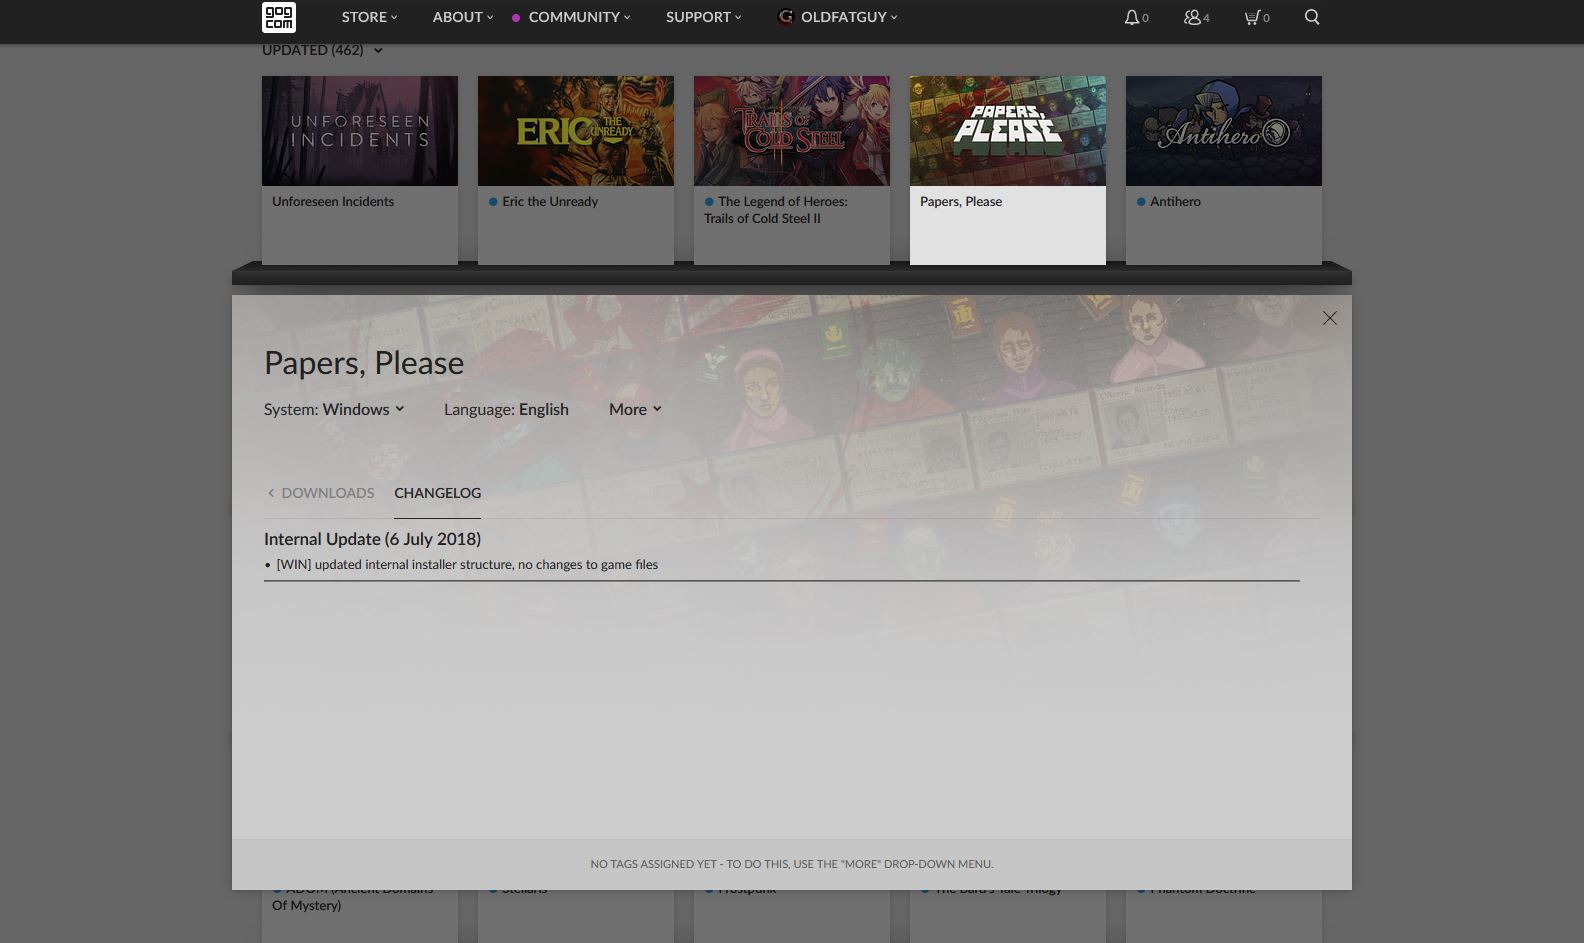
Task: Click the Unforeseen Incidents title
Action: [x=333, y=201]
